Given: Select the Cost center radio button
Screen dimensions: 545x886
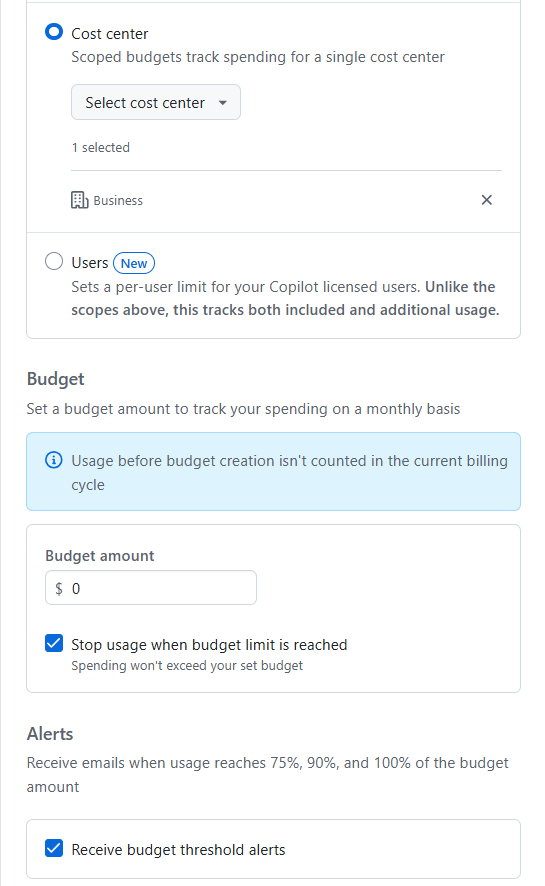Looking at the screenshot, I should coord(54,32).
